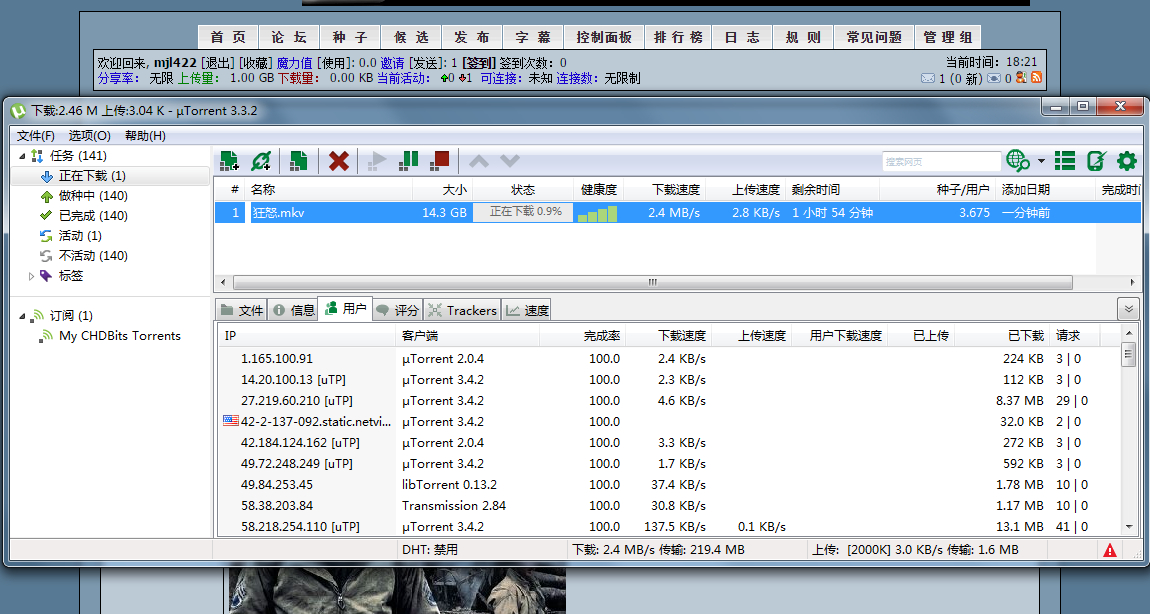The image size is (1150, 614).
Task: Toggle the category list view icon
Action: 1065,161
